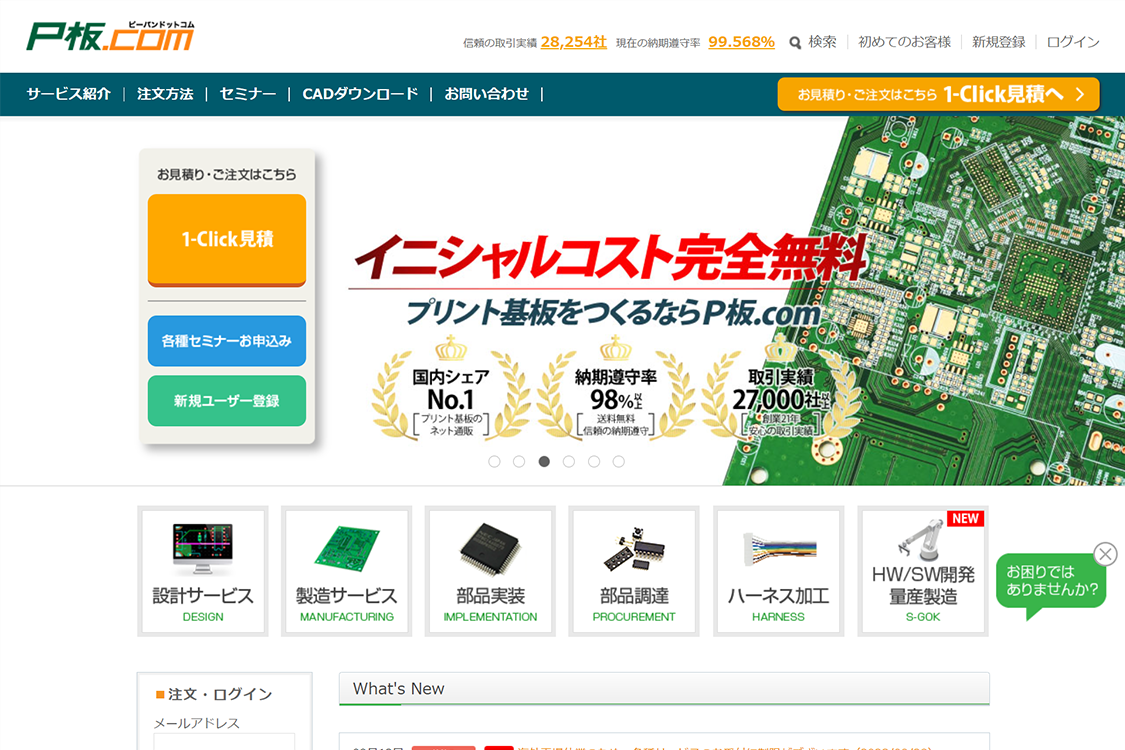1125x750 pixels.
Task: Open the 製造サービス MANUFACTURING tile
Action: point(346,571)
